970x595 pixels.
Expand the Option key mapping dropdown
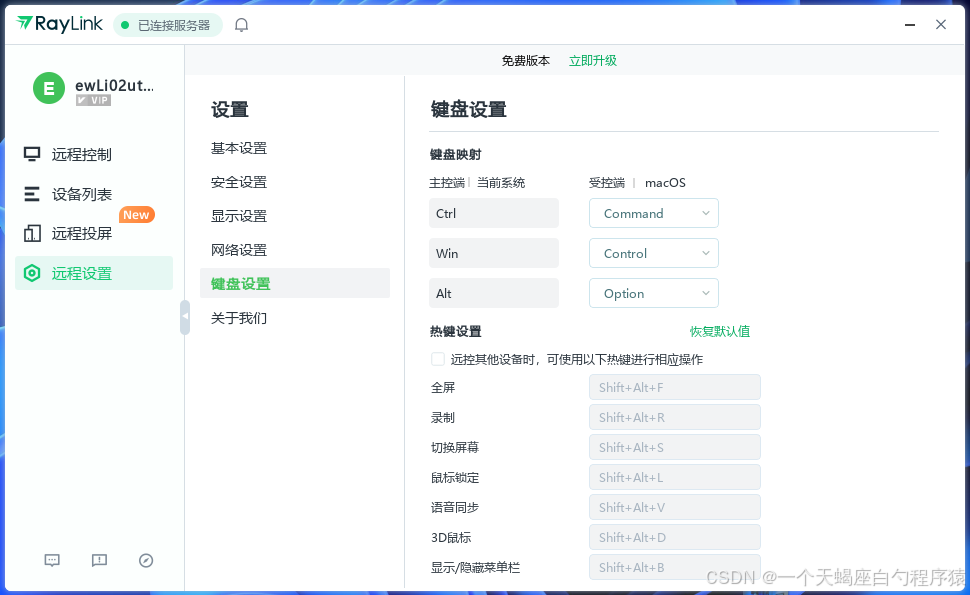(x=653, y=293)
